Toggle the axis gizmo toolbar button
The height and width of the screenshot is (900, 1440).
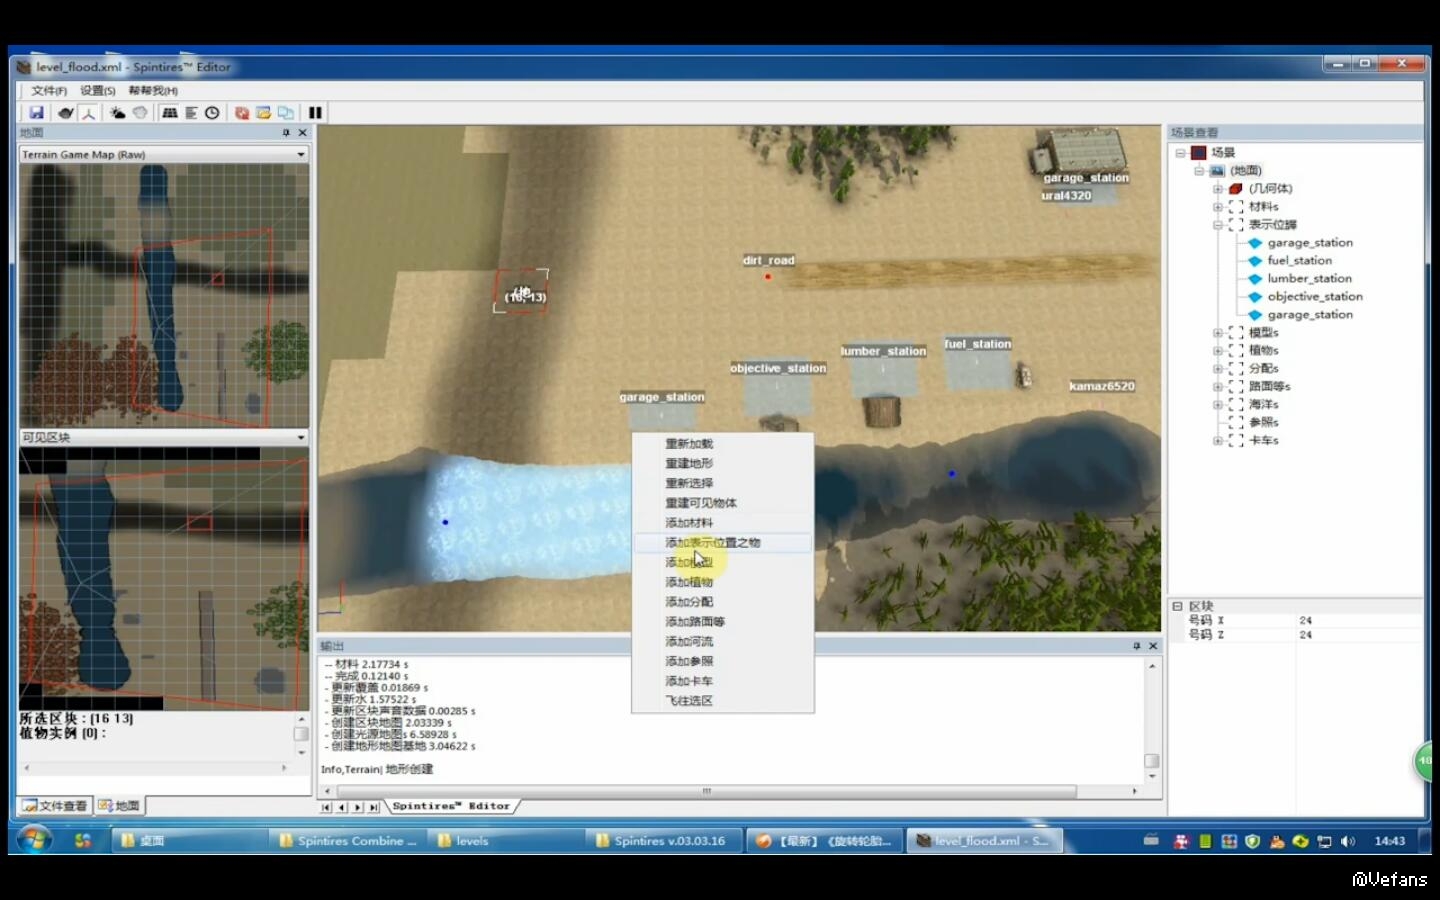89,113
